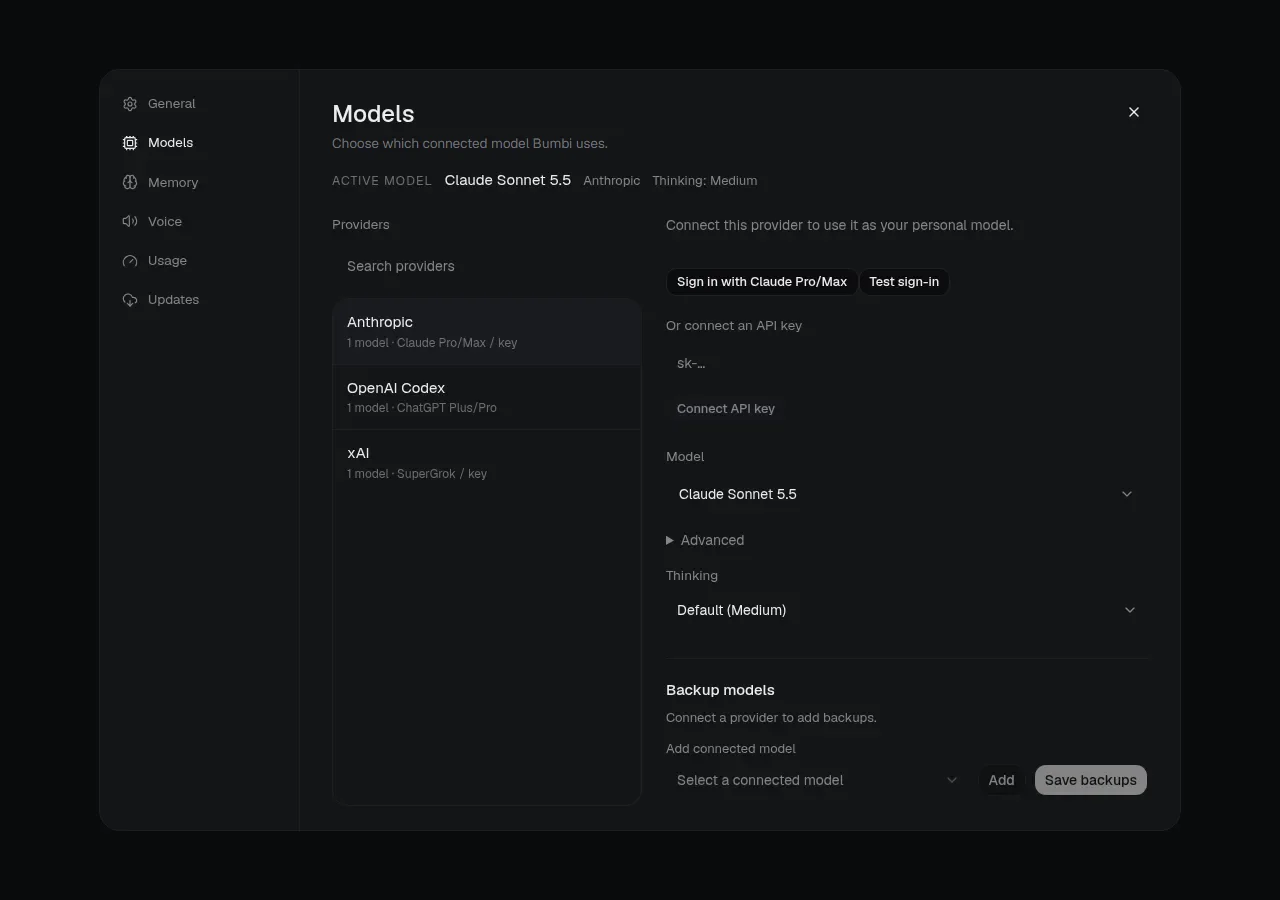This screenshot has width=1280, height=900.
Task: Expand the Advanced disclosure triangle
Action: coord(670,540)
